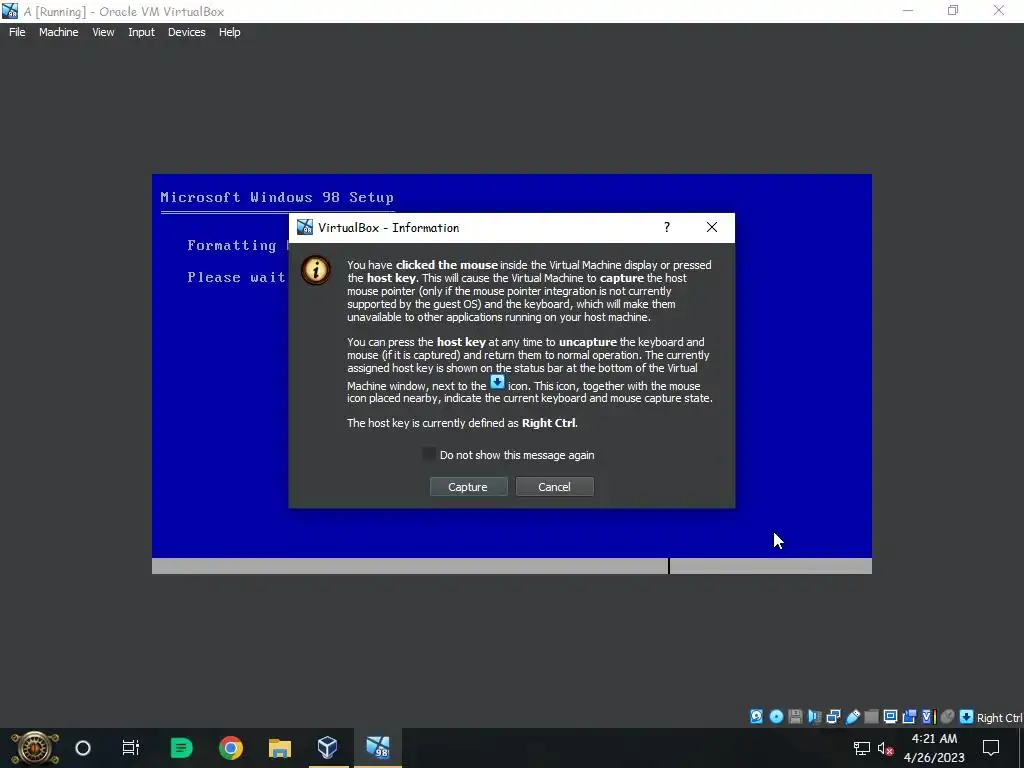The image size is (1024, 768).
Task: Open the View menu
Action: coord(103,32)
